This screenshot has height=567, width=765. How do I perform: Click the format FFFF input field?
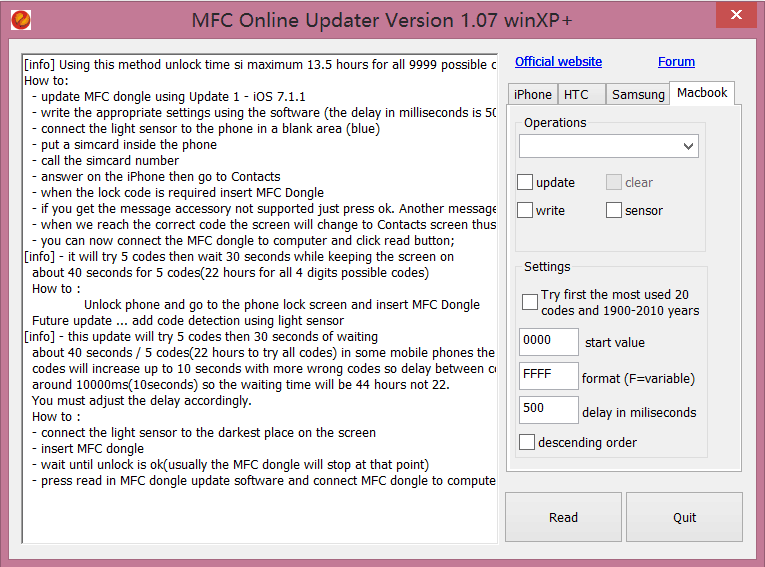[x=548, y=376]
